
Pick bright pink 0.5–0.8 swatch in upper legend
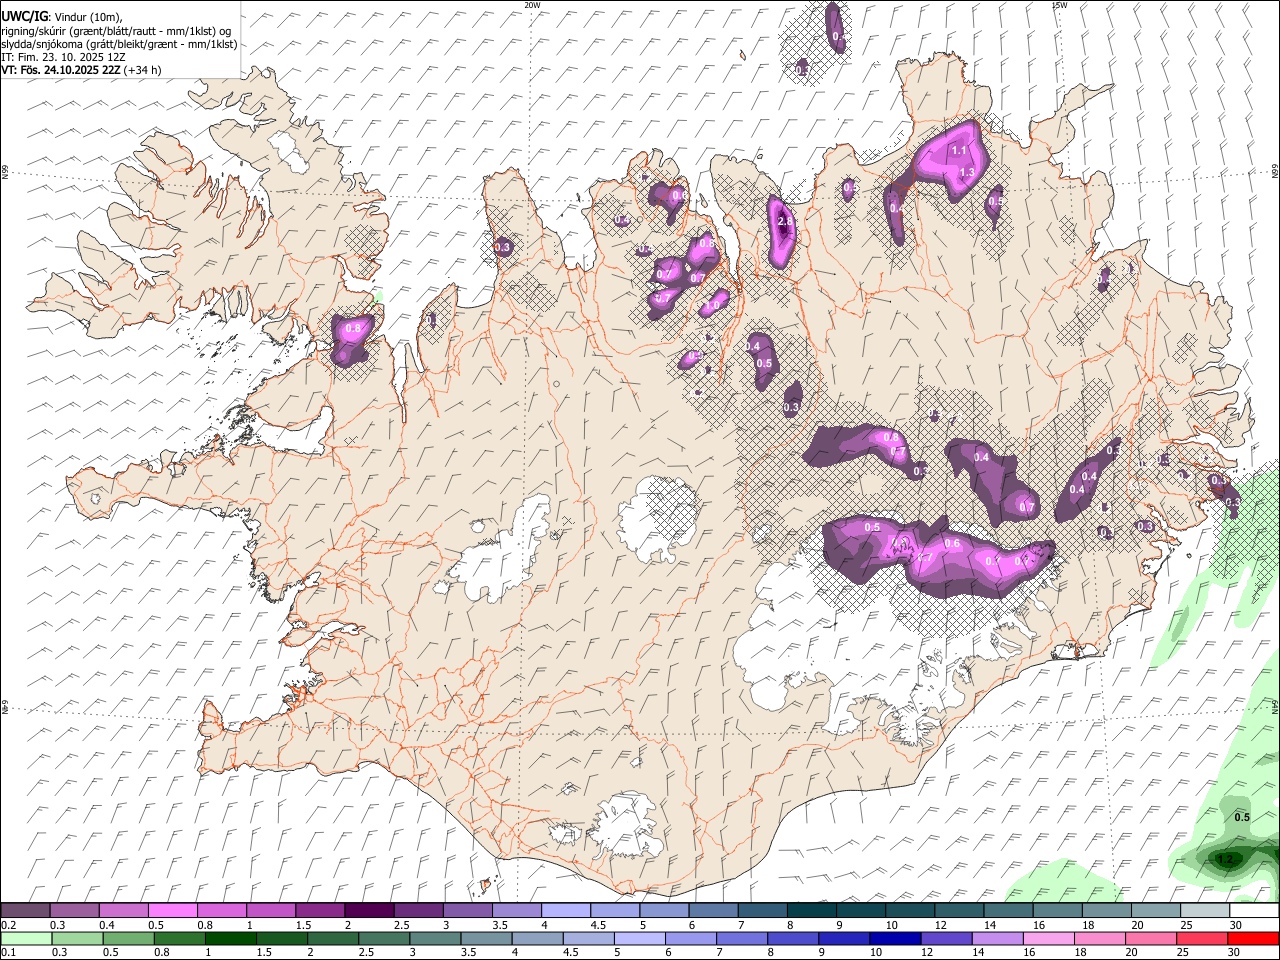coord(173,911)
